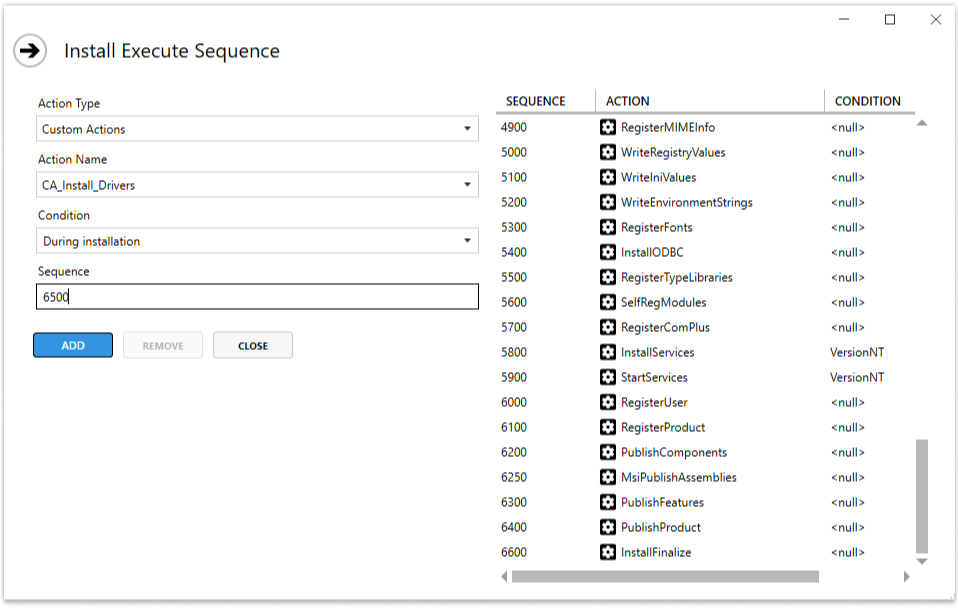Screen dimensions: 959x608
Task: Click the gear icon for RegisterTypeLibraries
Action: (x=607, y=277)
